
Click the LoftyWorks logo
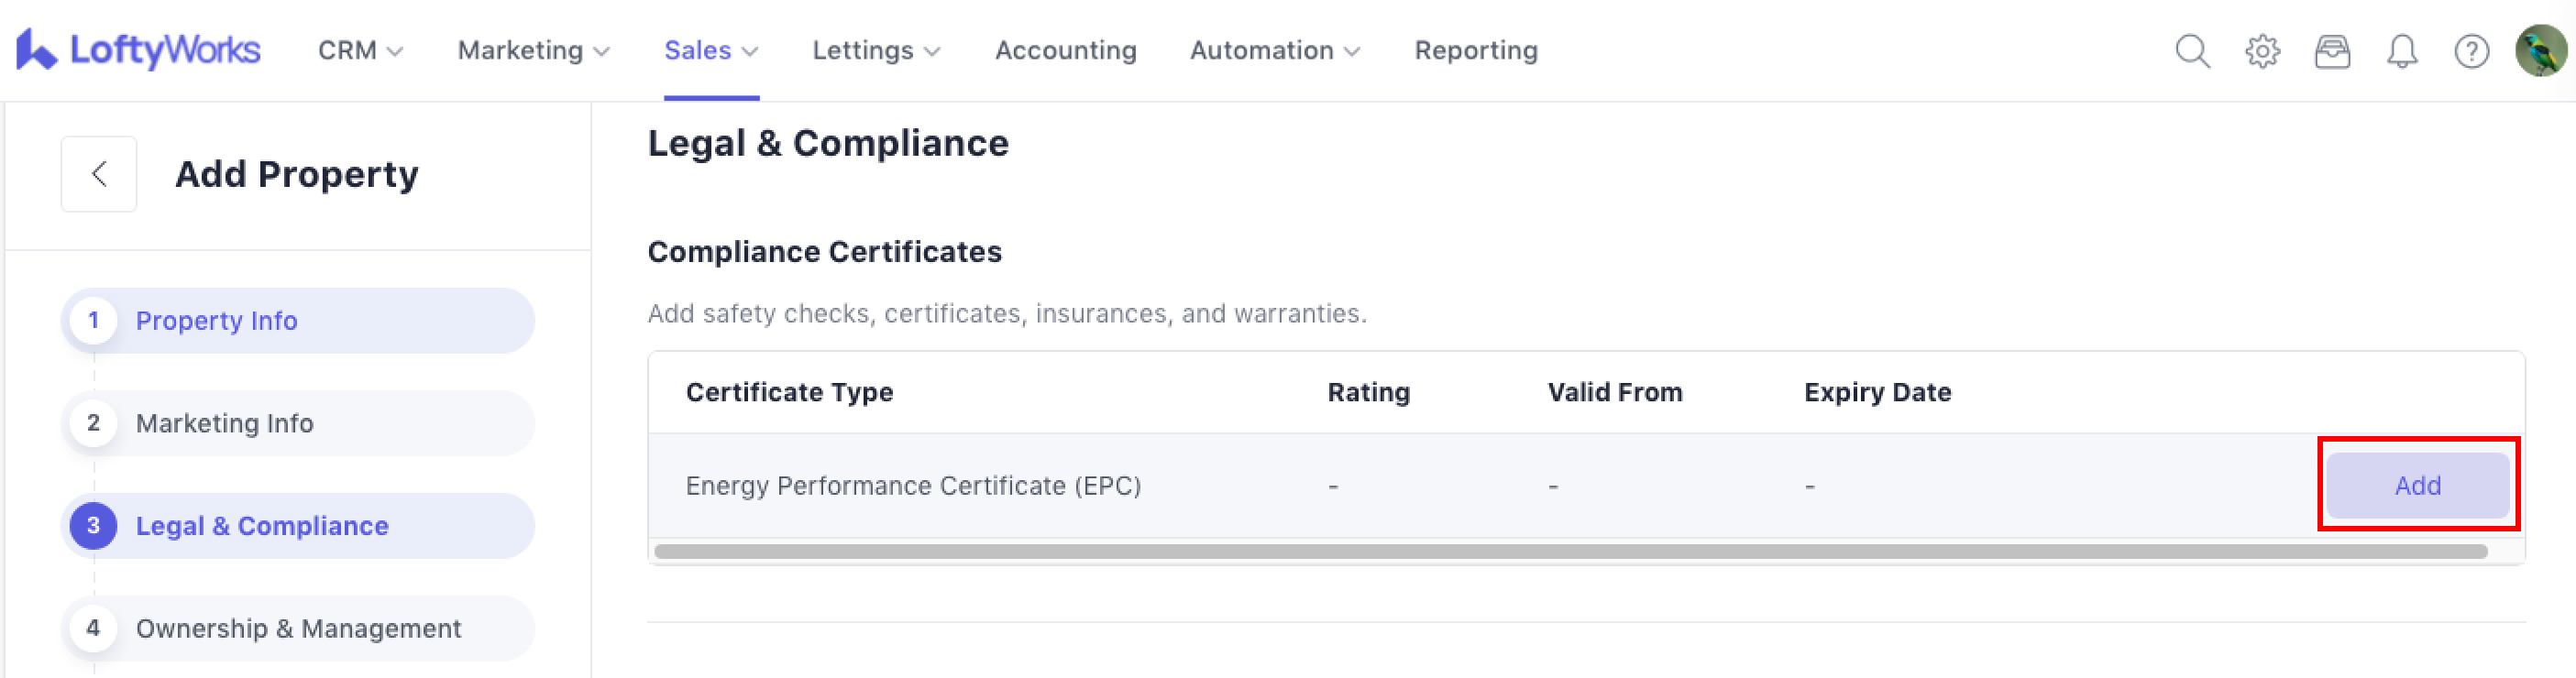point(138,50)
